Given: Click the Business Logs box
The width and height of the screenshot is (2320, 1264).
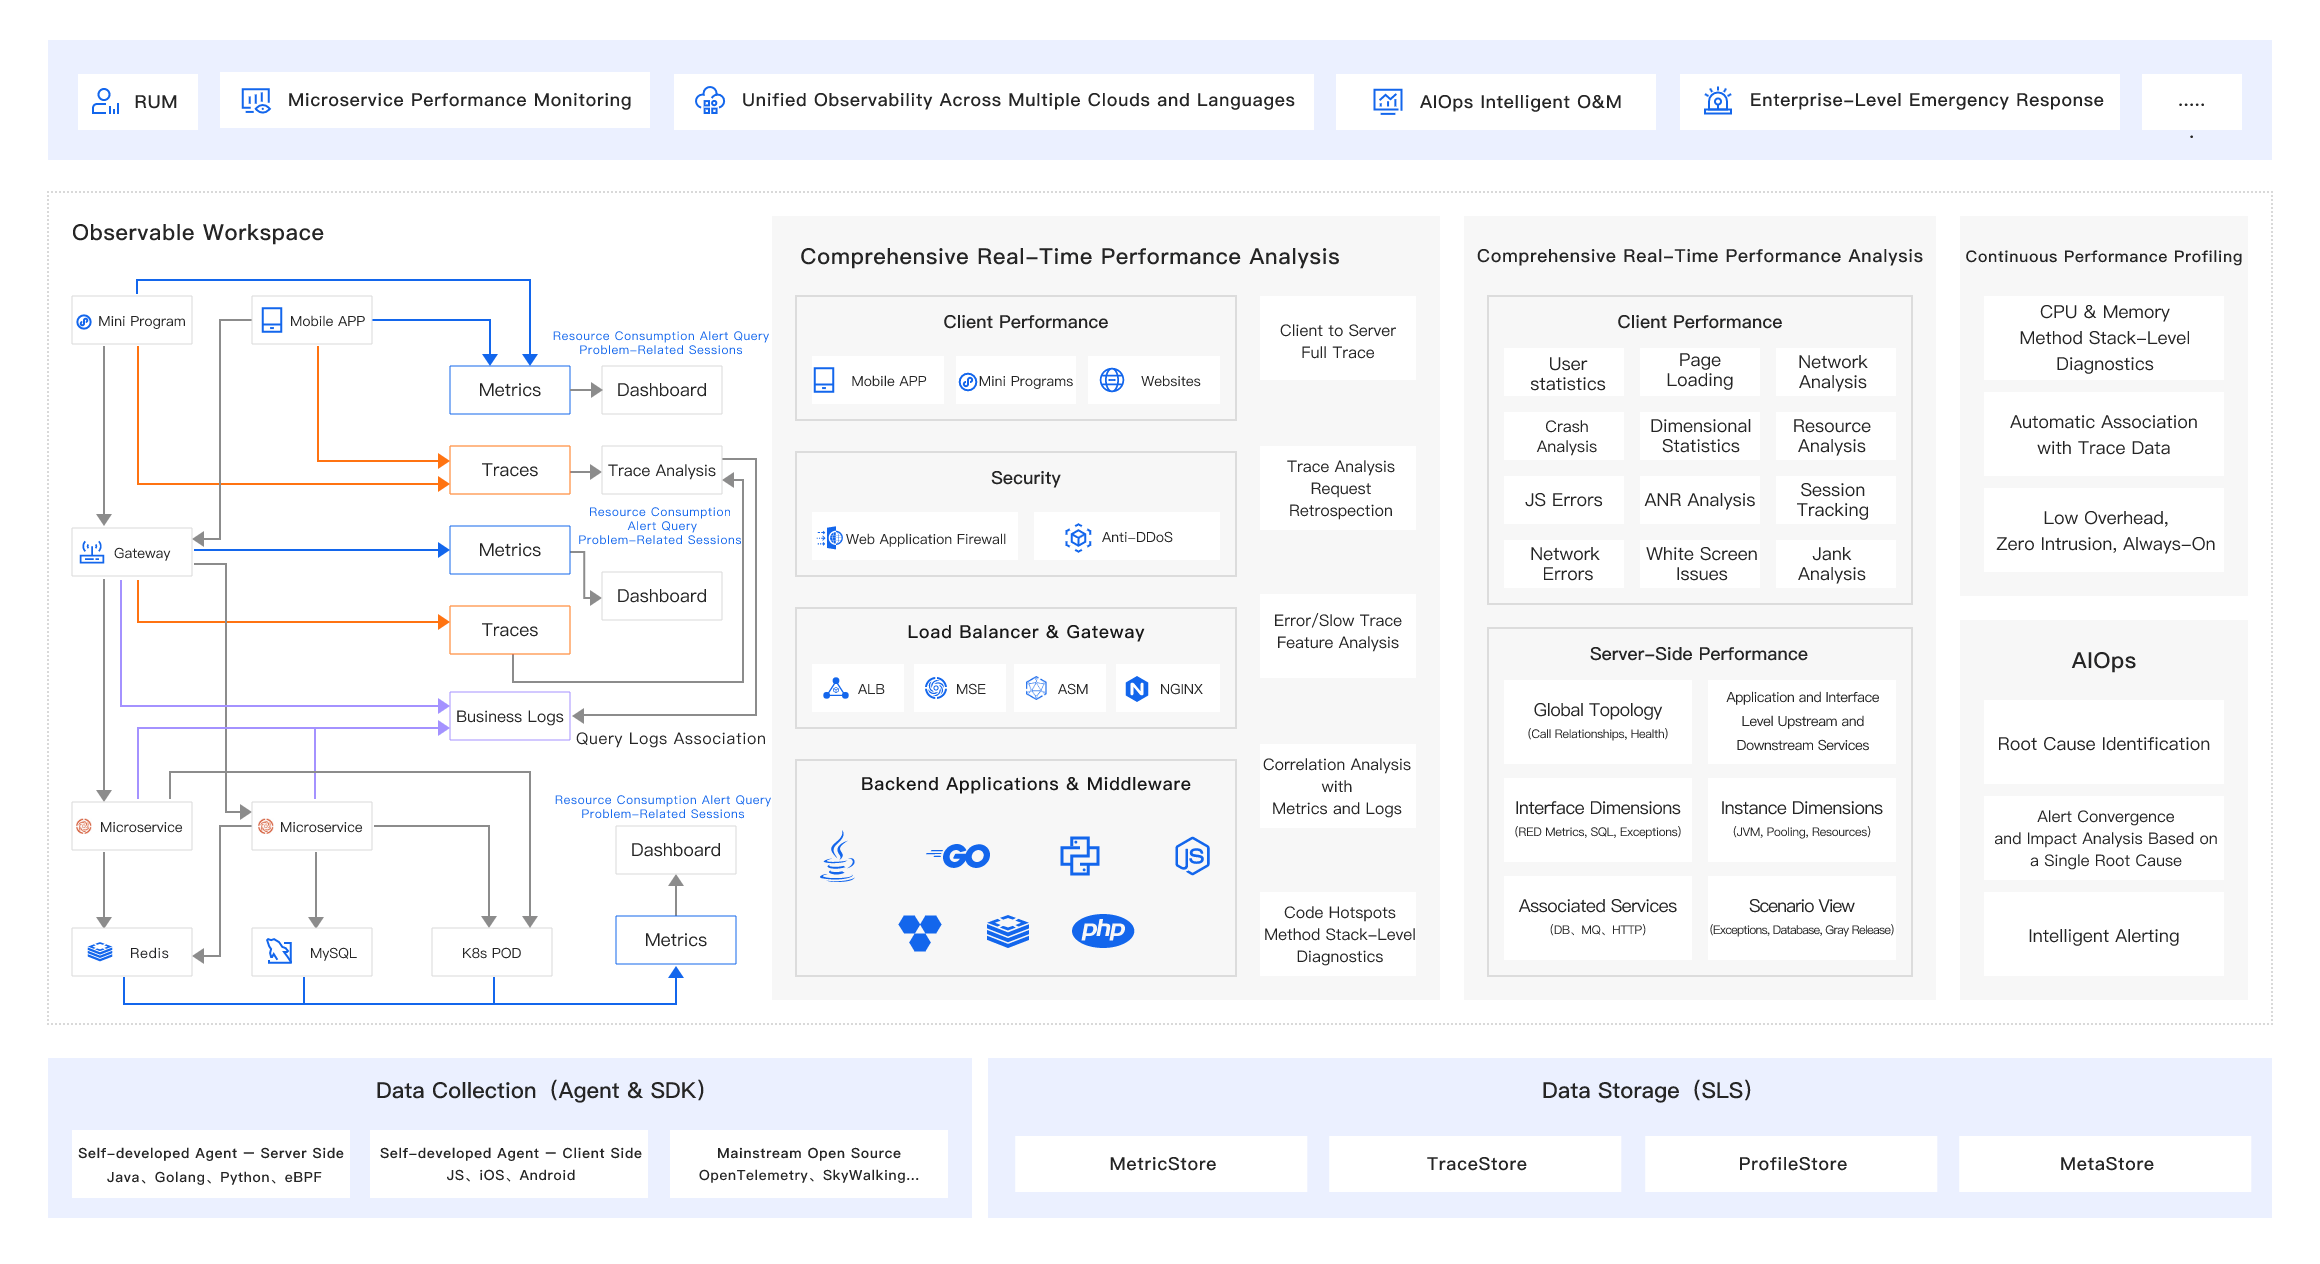Looking at the screenshot, I should pyautogui.click(x=510, y=716).
